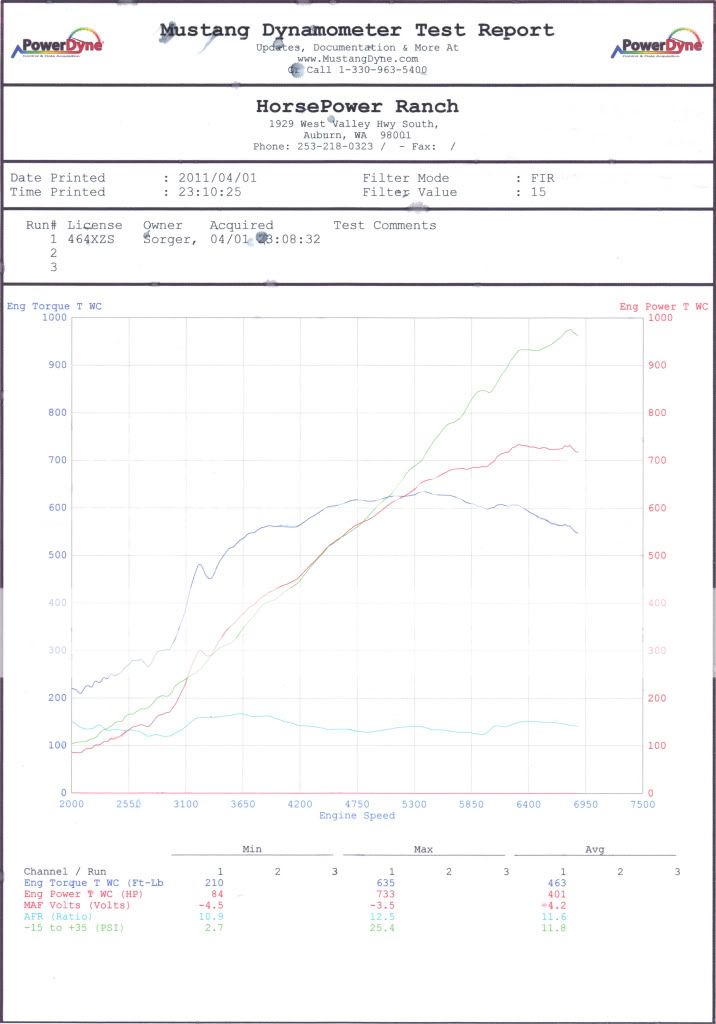This screenshot has width=716, height=1024.
Task: Click the max MAF volts value -3.5
Action: click(382, 904)
